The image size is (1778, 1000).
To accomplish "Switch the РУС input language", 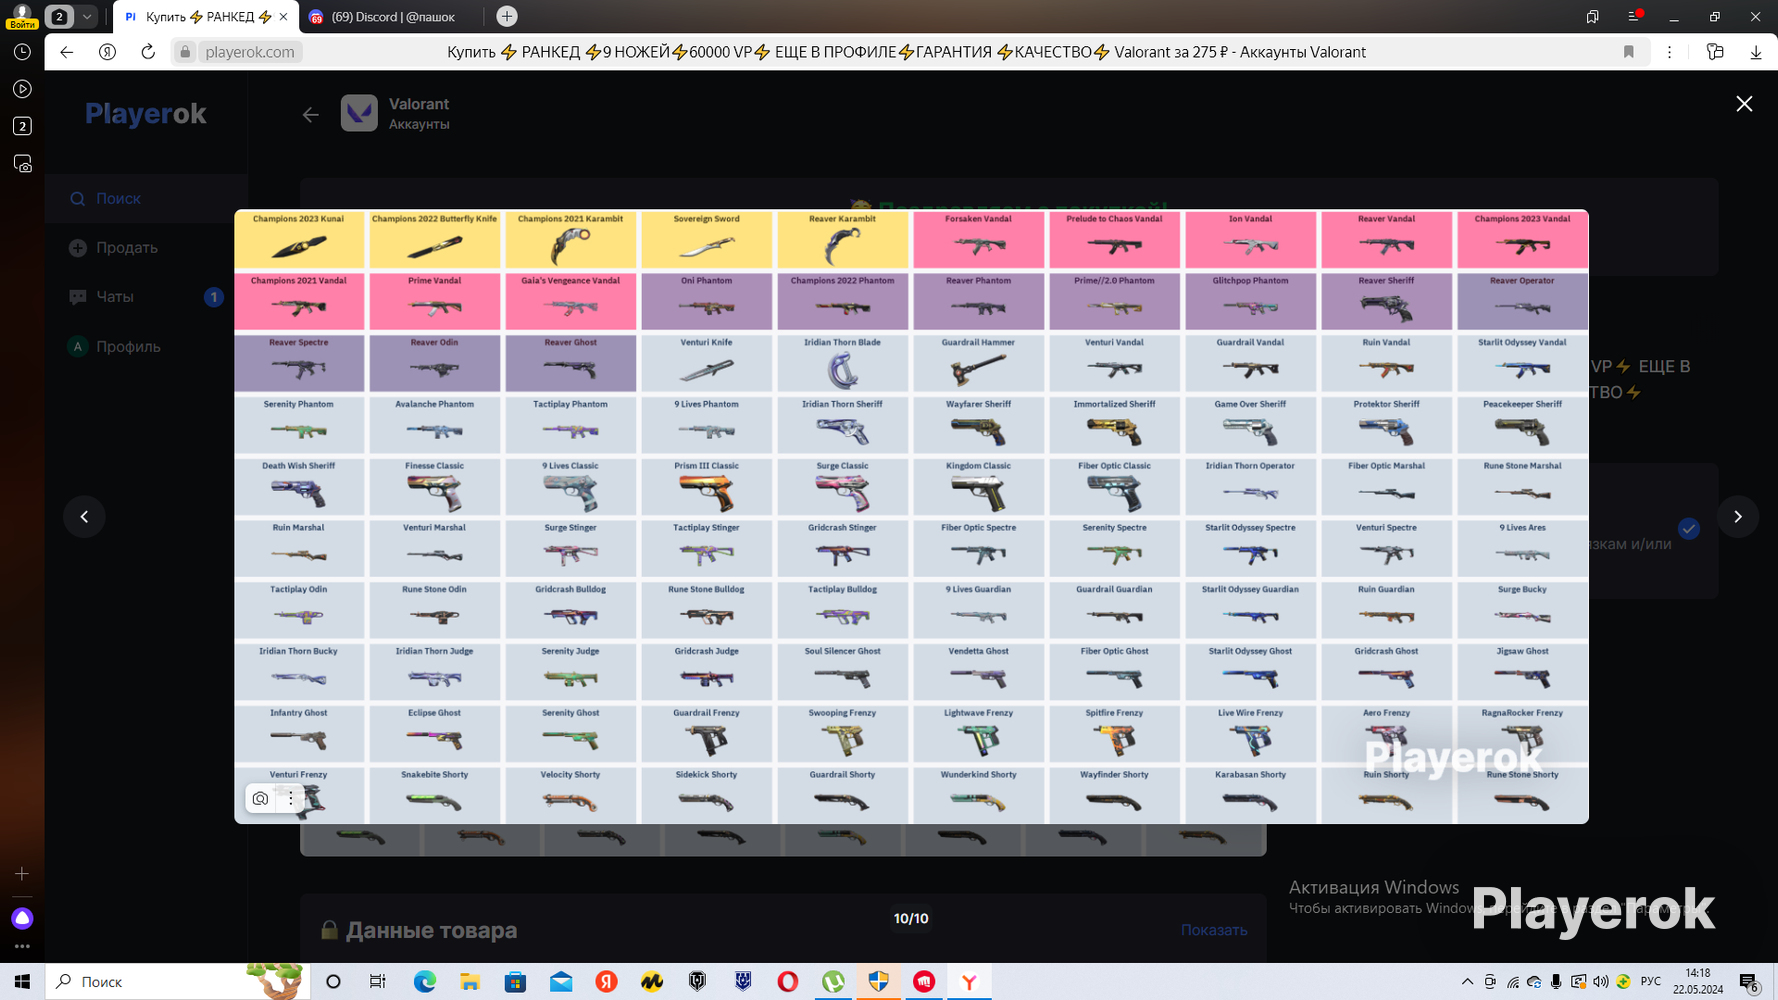I will [1651, 982].
